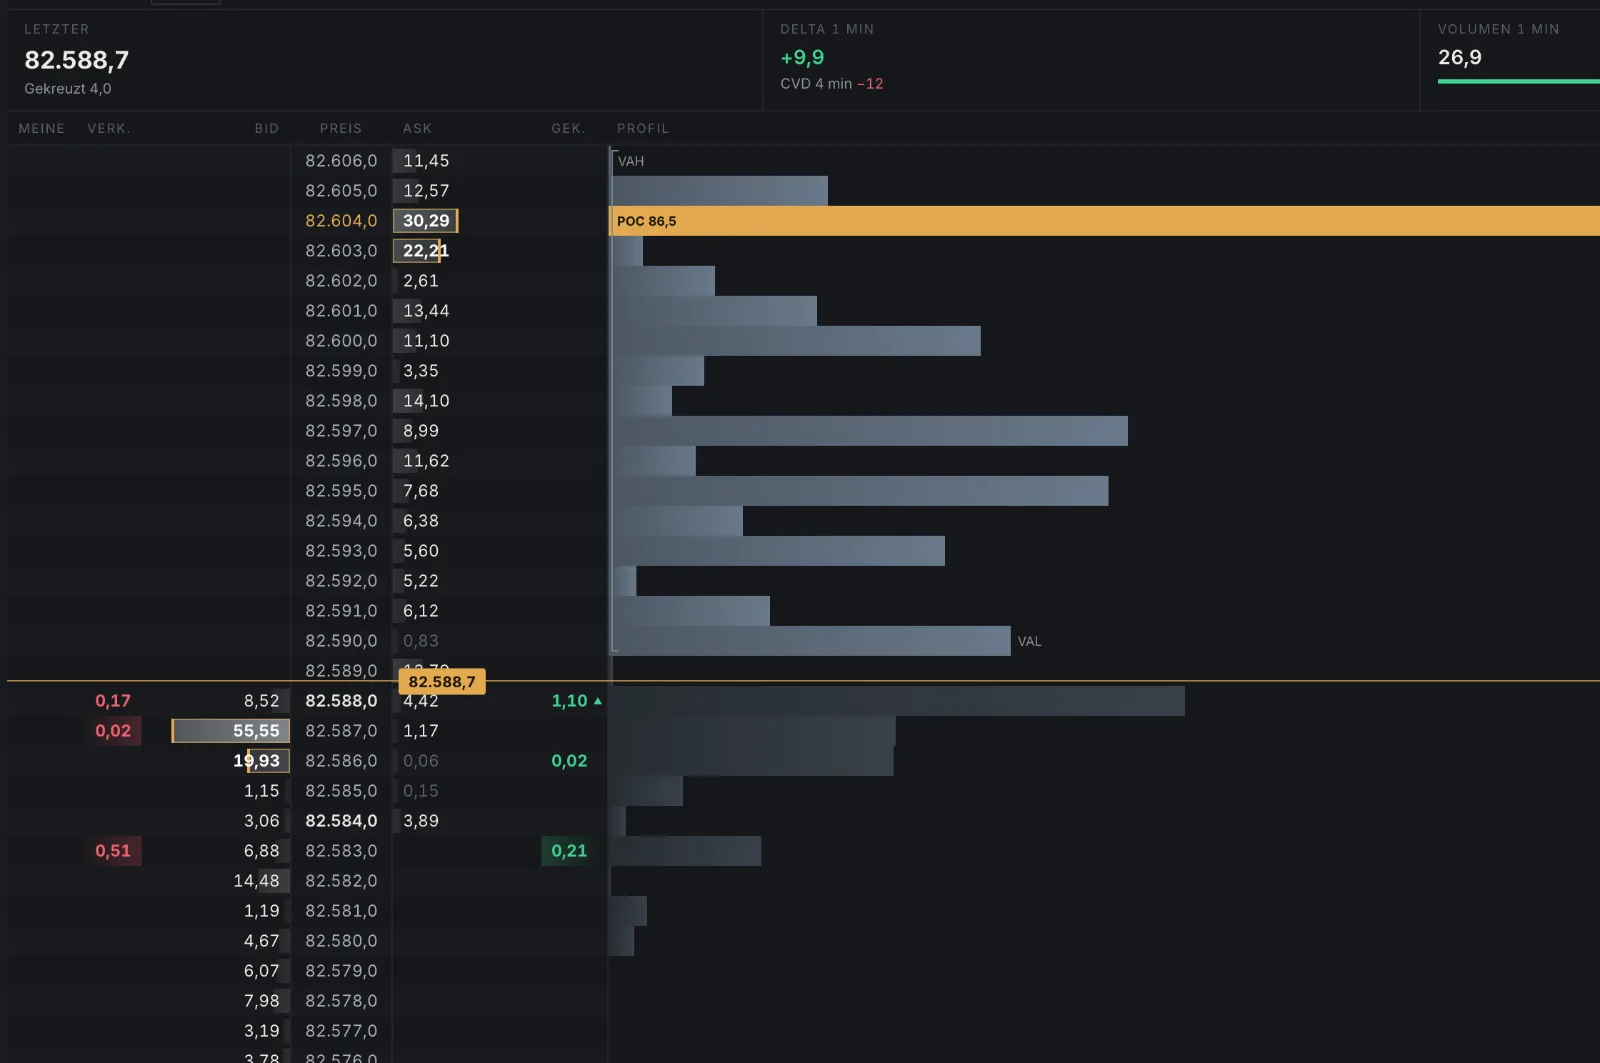Click the BID column header
This screenshot has height=1063, width=1600.
[267, 129]
